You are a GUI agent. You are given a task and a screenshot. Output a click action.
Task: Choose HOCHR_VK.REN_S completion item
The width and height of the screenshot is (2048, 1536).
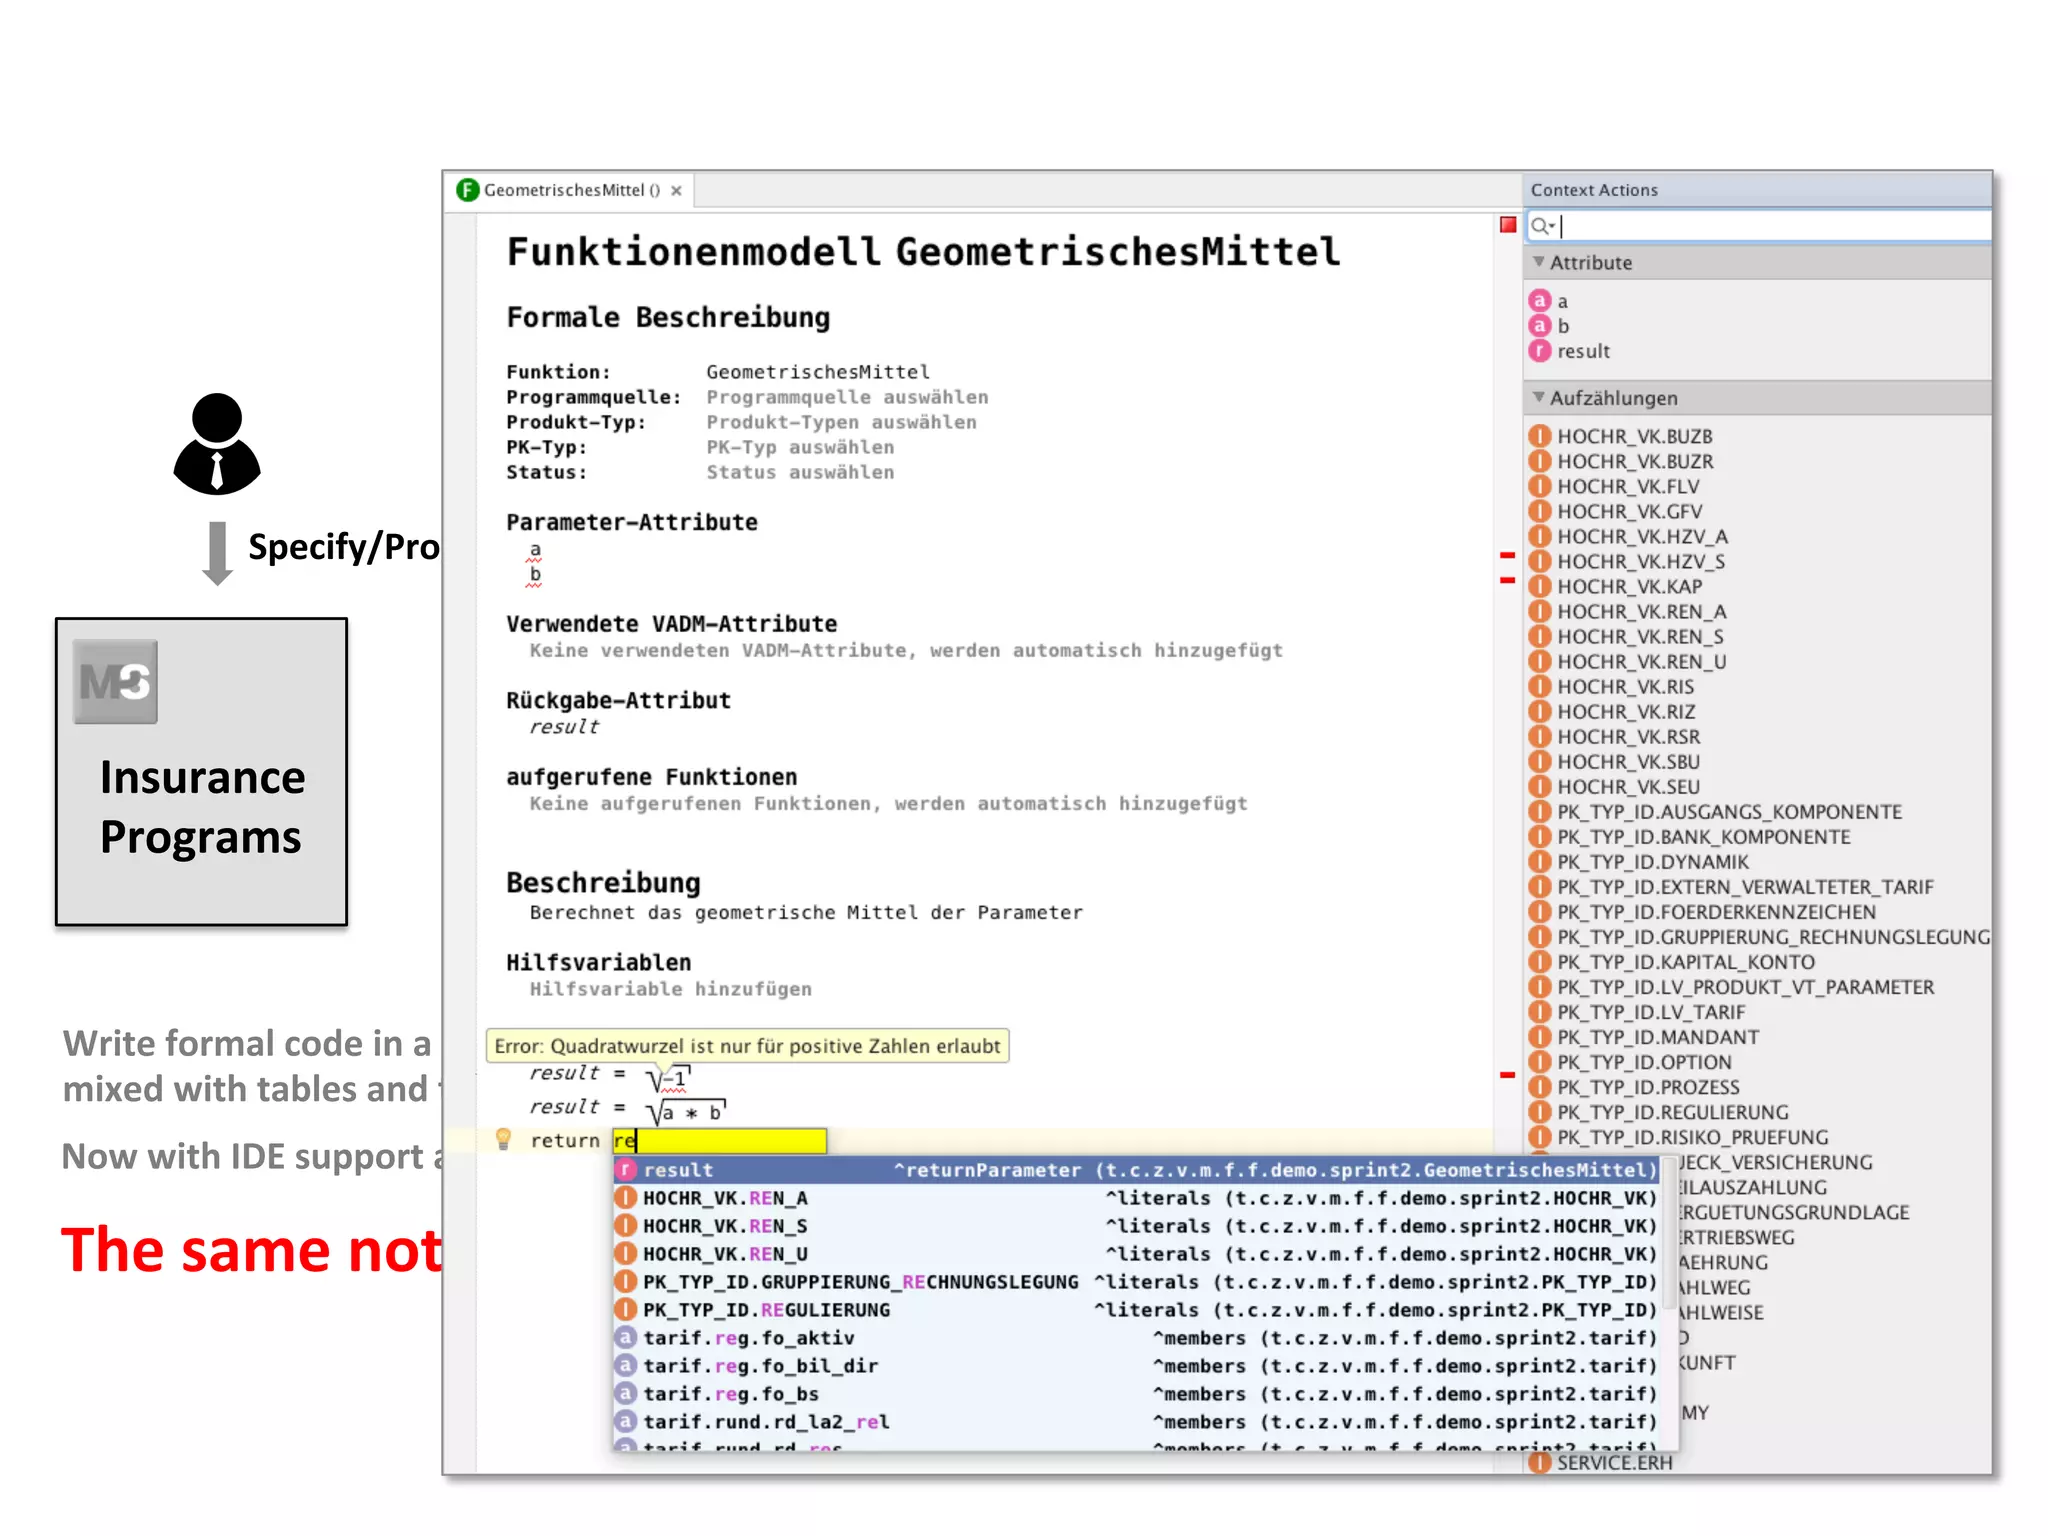[x=1136, y=1226]
